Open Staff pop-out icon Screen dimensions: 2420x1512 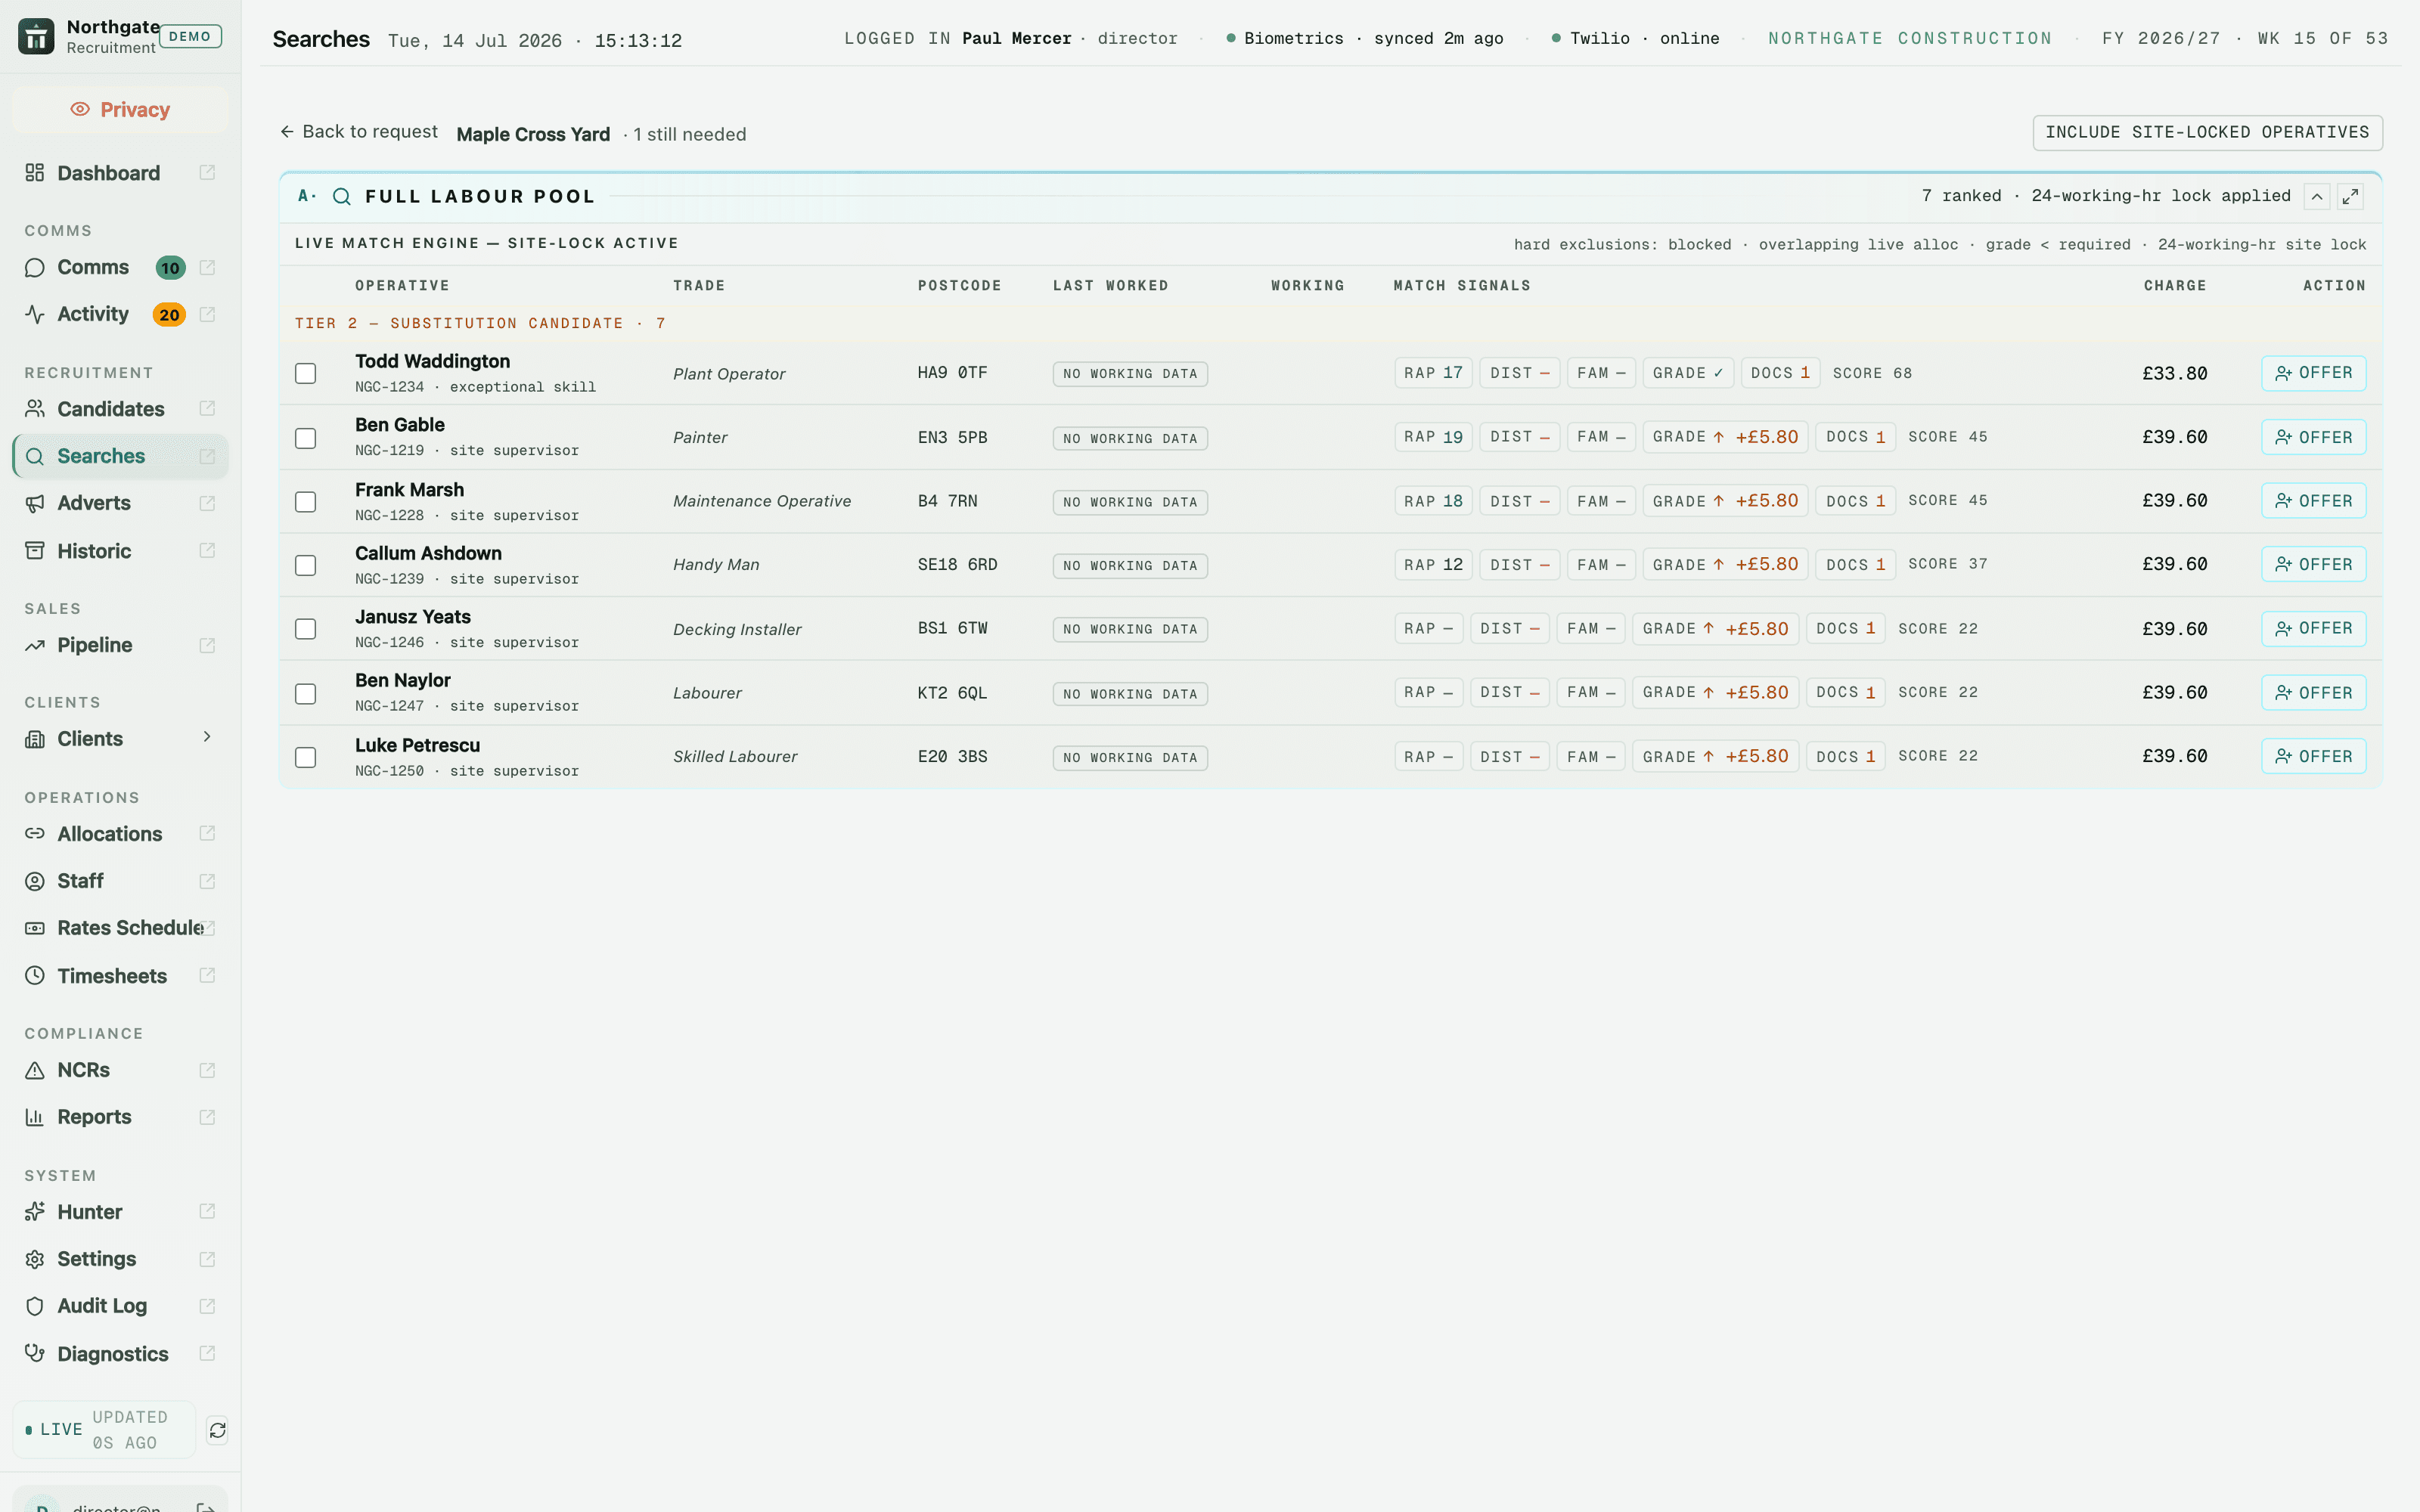[x=207, y=881]
